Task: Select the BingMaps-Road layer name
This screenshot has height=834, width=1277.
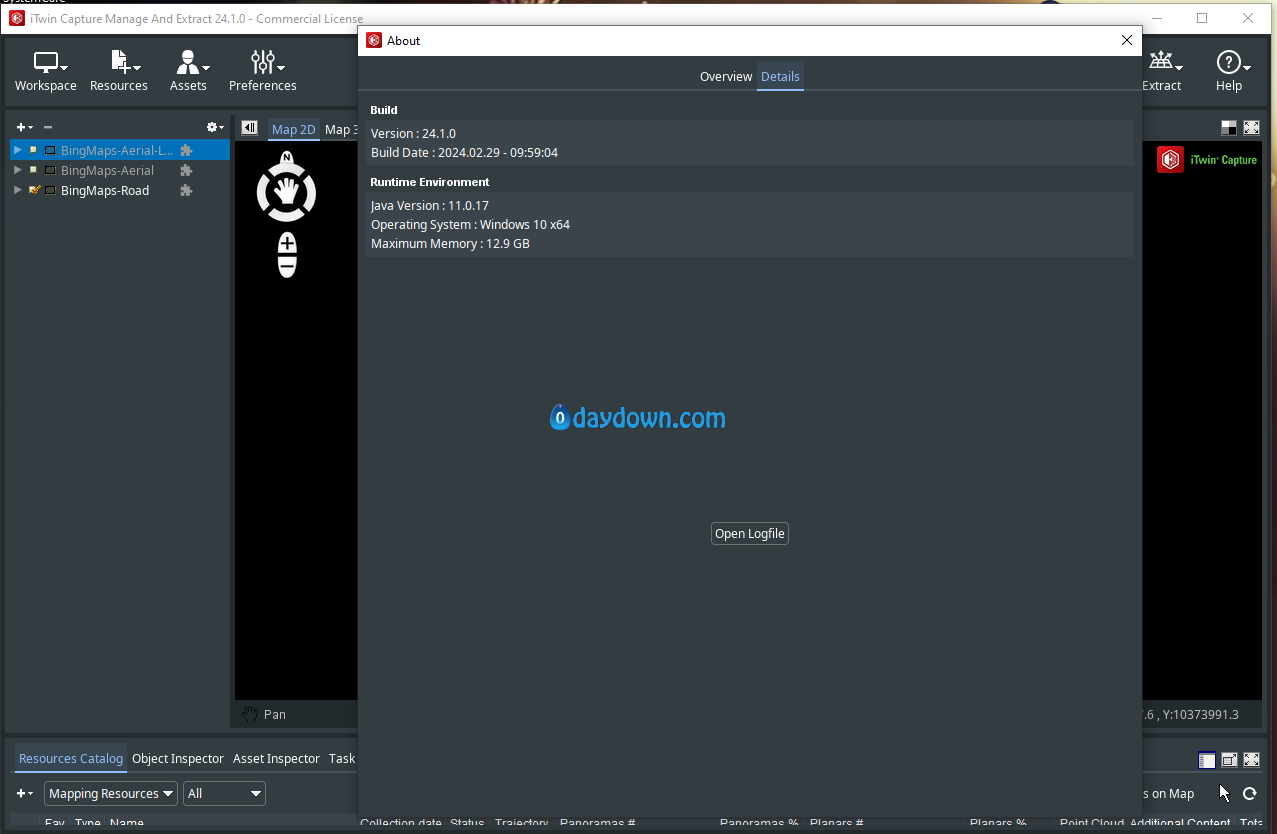Action: pyautogui.click(x=105, y=190)
